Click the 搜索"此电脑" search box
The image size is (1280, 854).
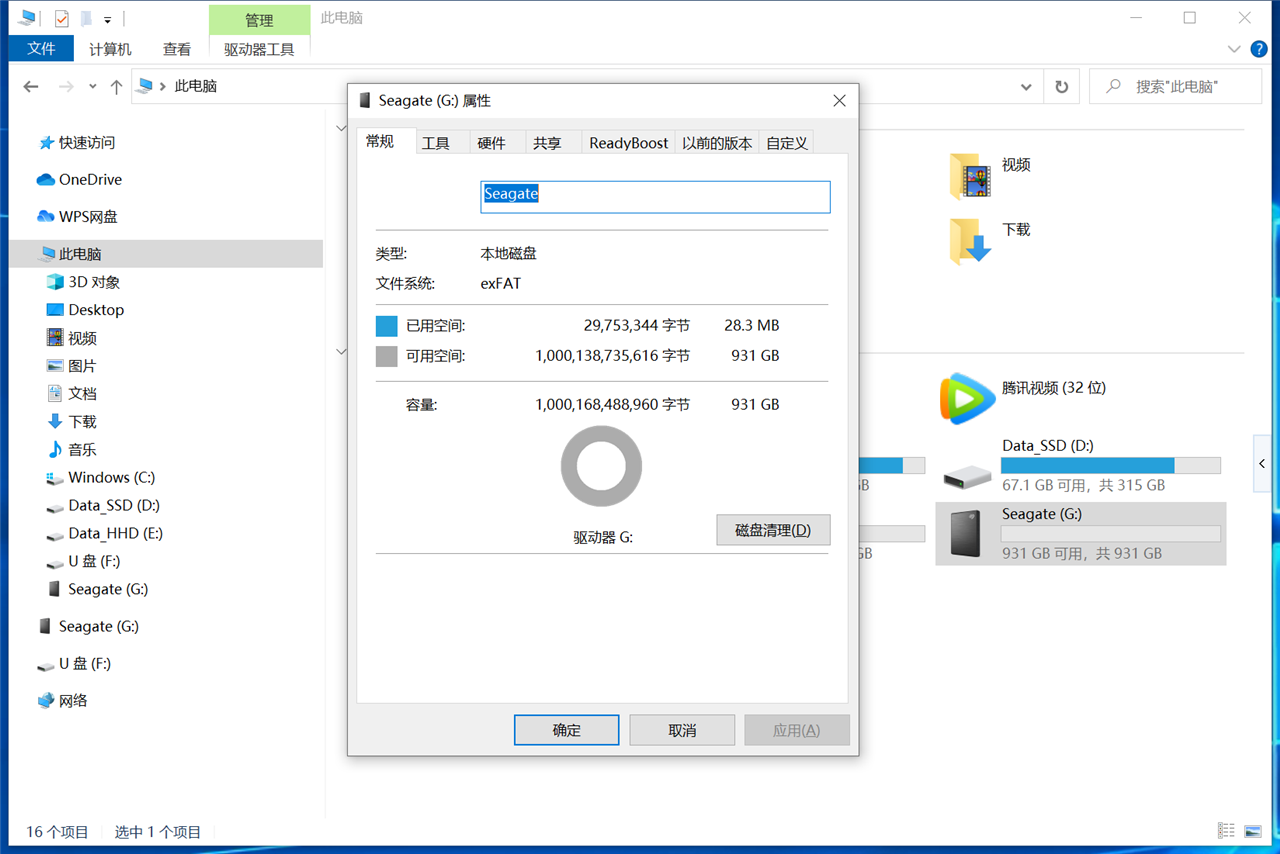[x=1175, y=87]
